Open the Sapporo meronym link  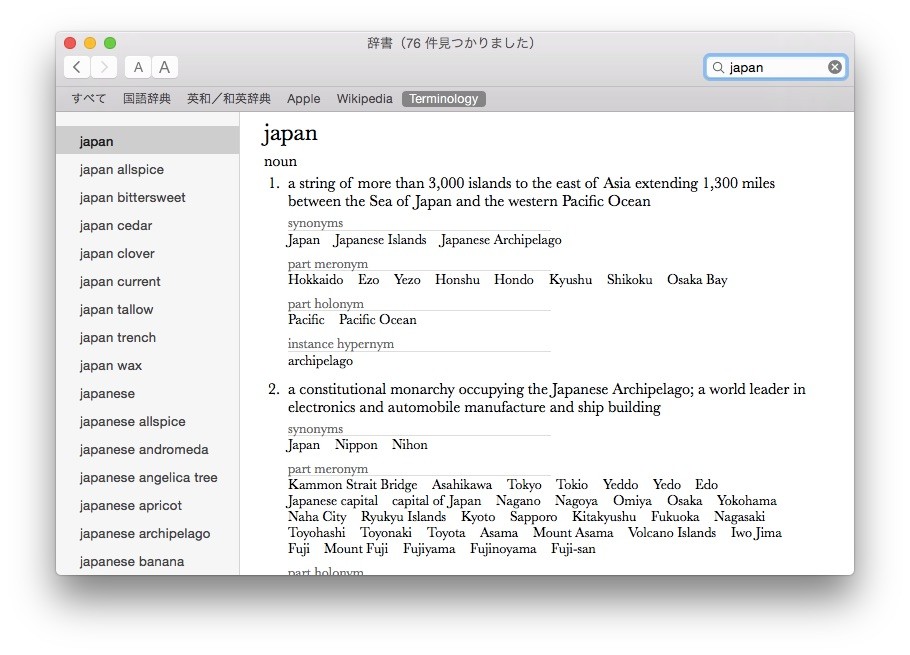[x=533, y=517]
